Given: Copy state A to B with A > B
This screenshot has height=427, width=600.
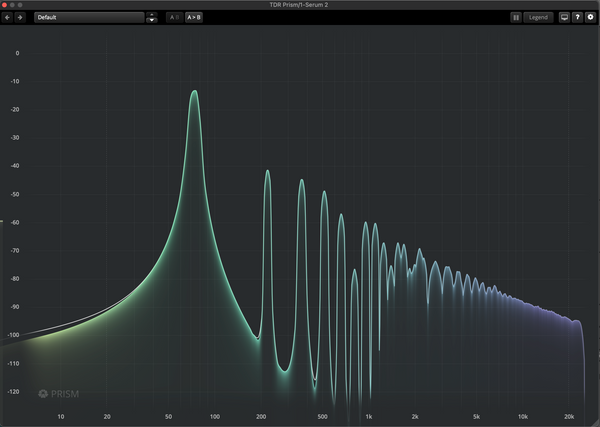Looking at the screenshot, I should click(x=194, y=17).
